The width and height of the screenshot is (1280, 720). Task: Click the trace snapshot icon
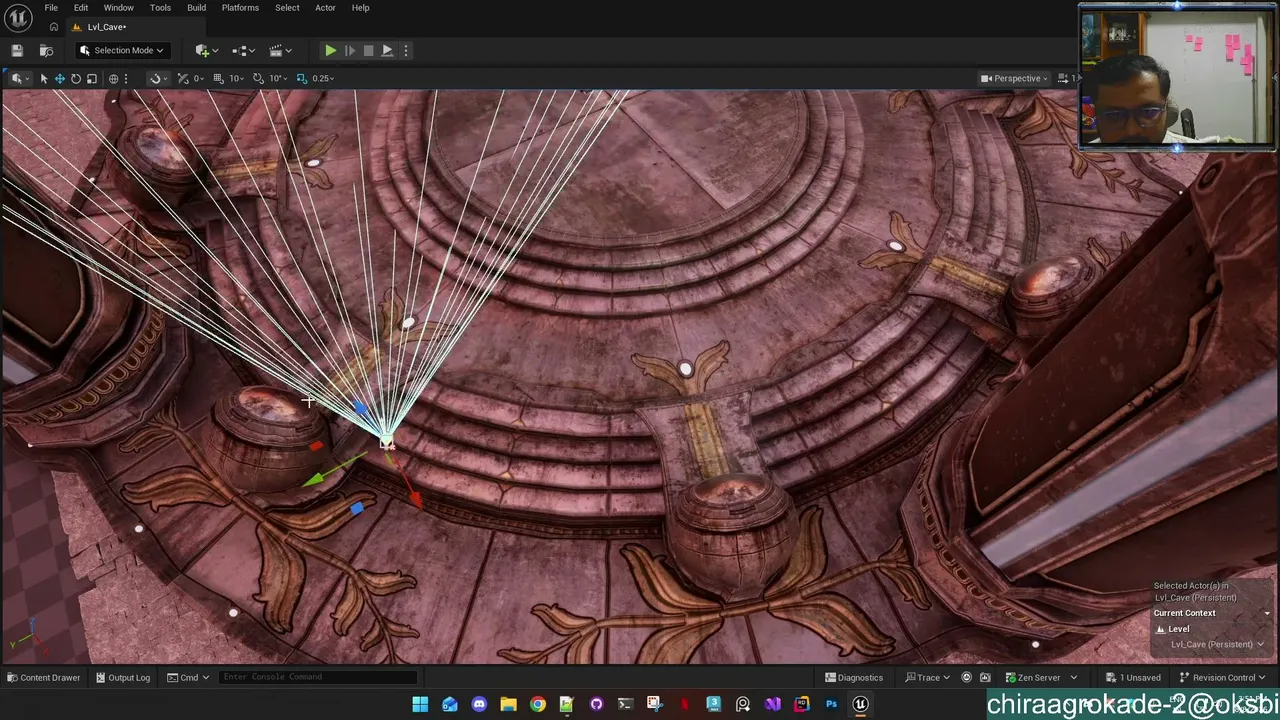(x=985, y=677)
